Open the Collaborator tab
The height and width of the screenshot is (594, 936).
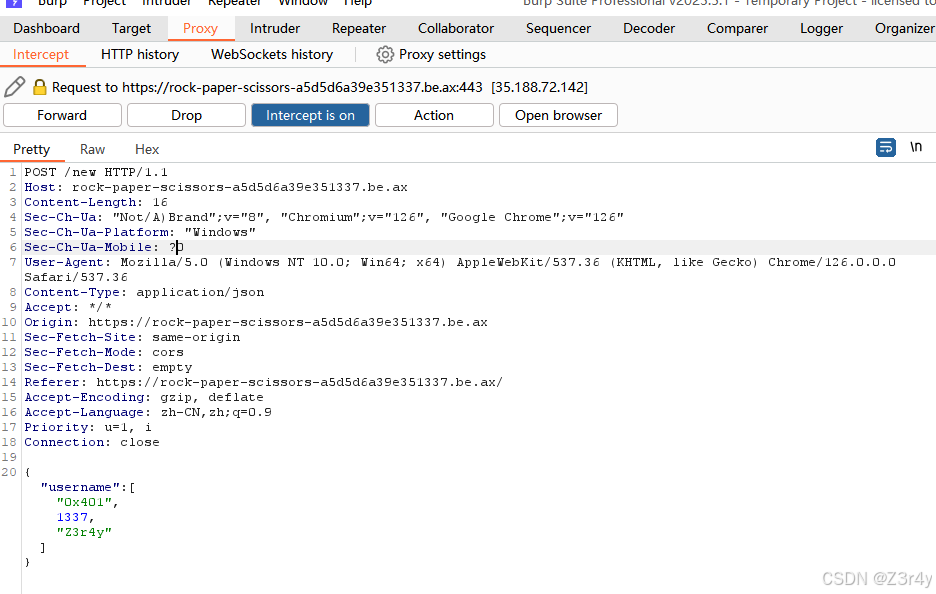point(456,29)
